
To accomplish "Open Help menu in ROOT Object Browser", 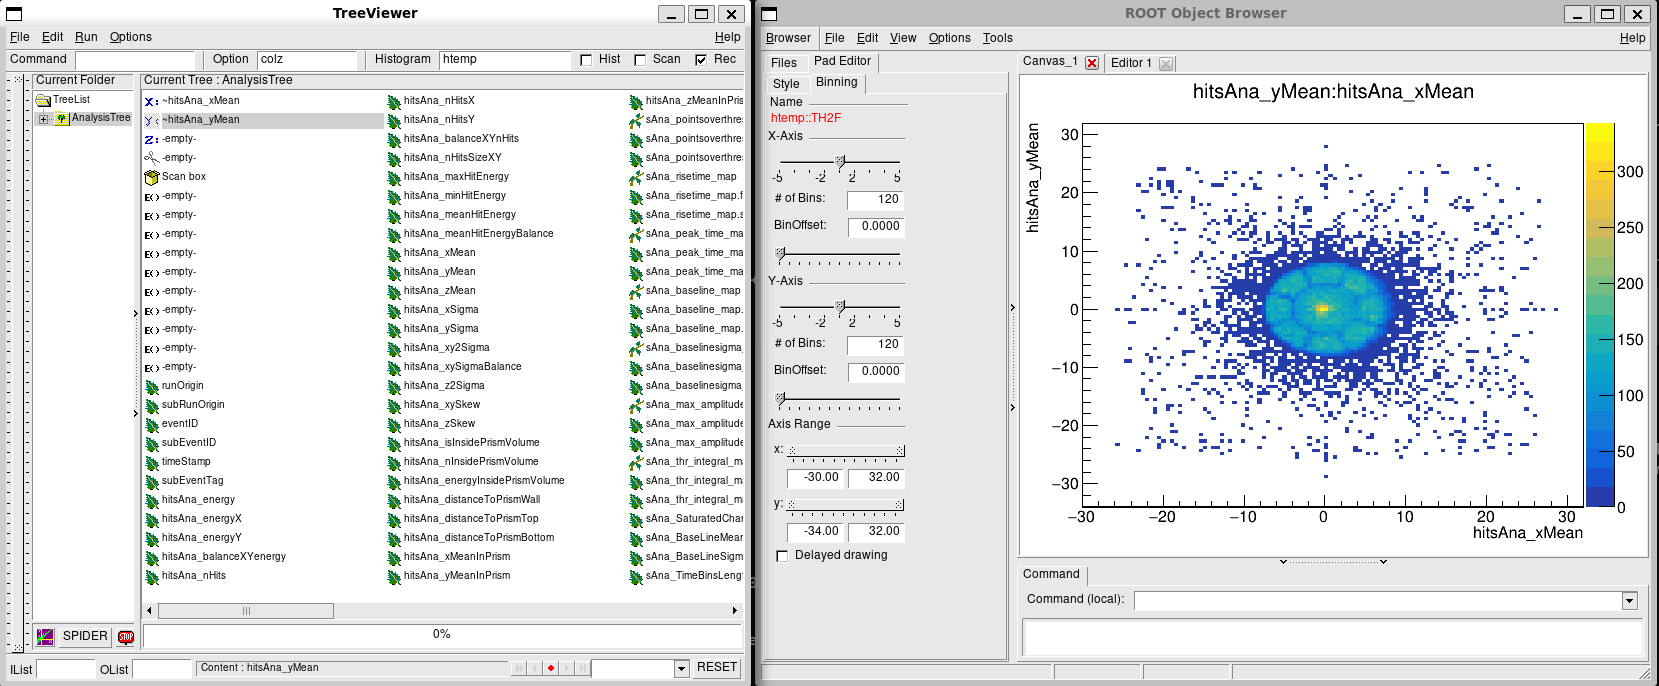I will pyautogui.click(x=1633, y=38).
